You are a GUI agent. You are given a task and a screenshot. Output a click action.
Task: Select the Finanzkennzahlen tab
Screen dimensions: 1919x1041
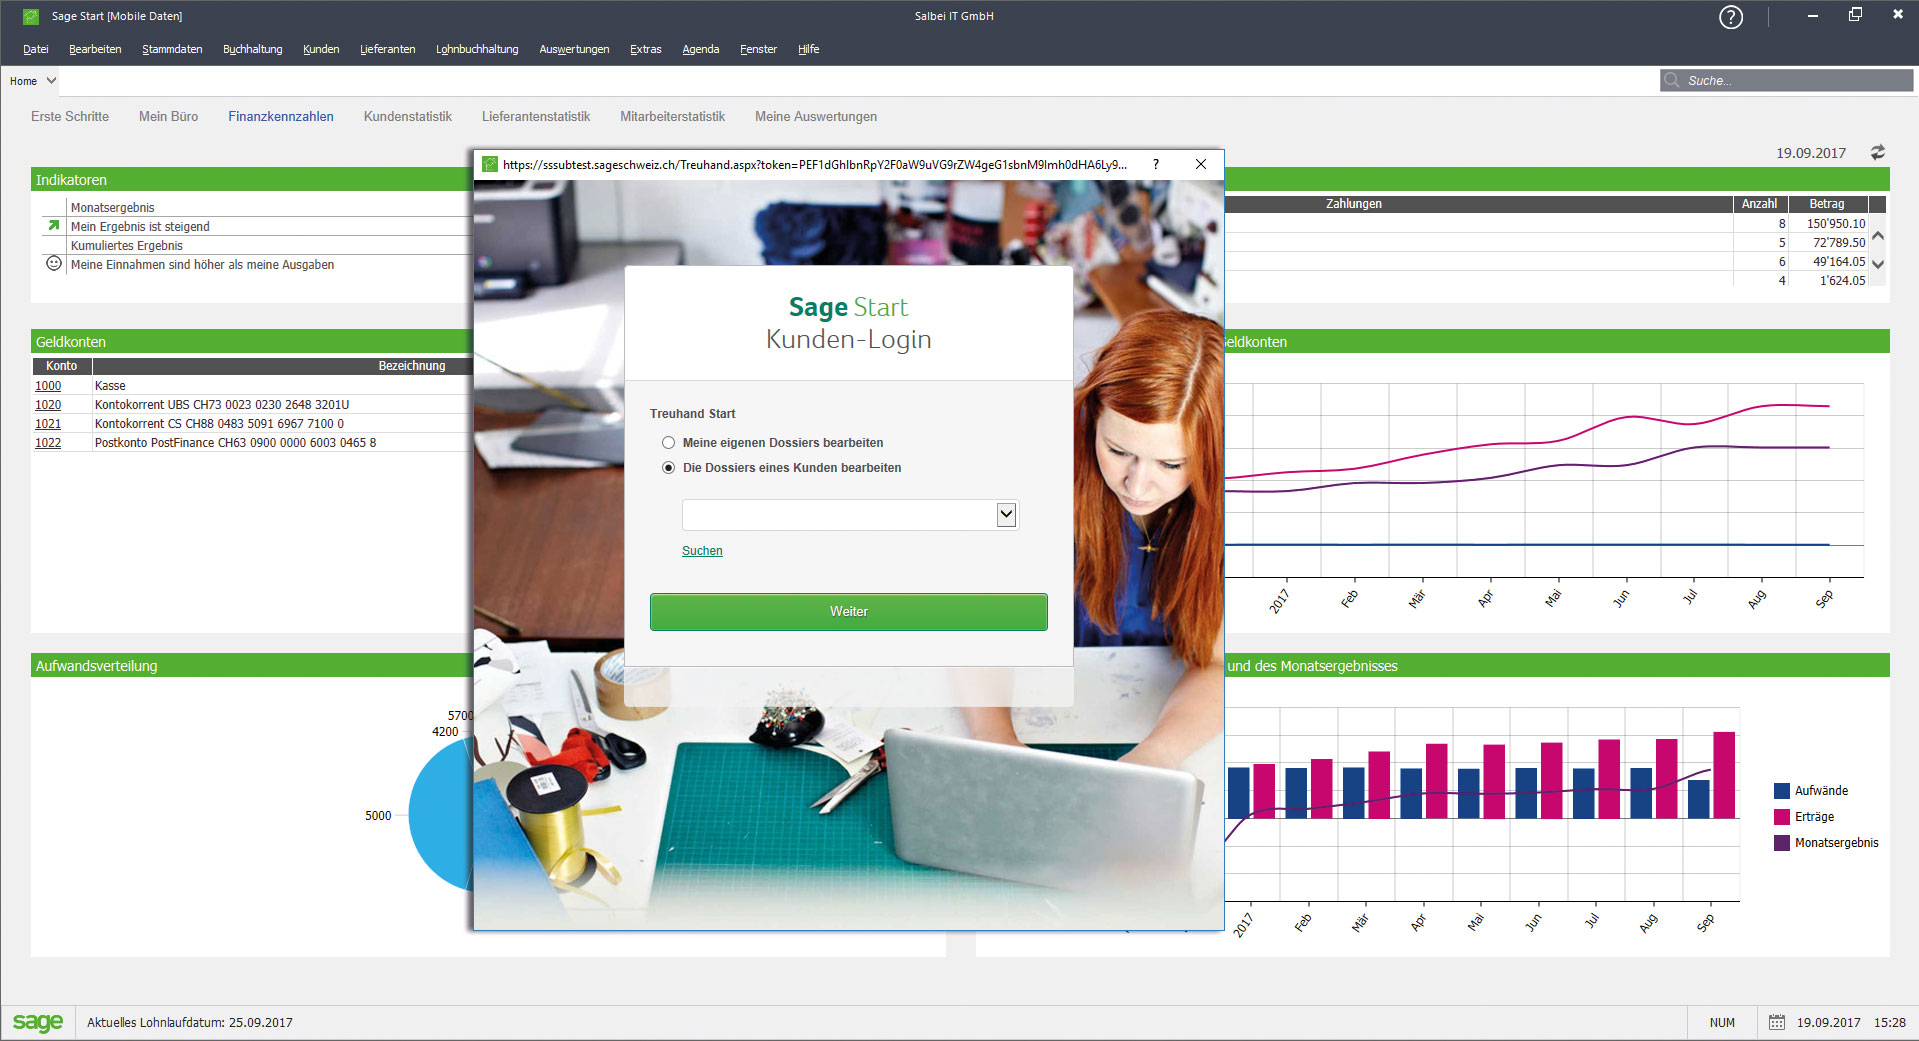(x=281, y=116)
